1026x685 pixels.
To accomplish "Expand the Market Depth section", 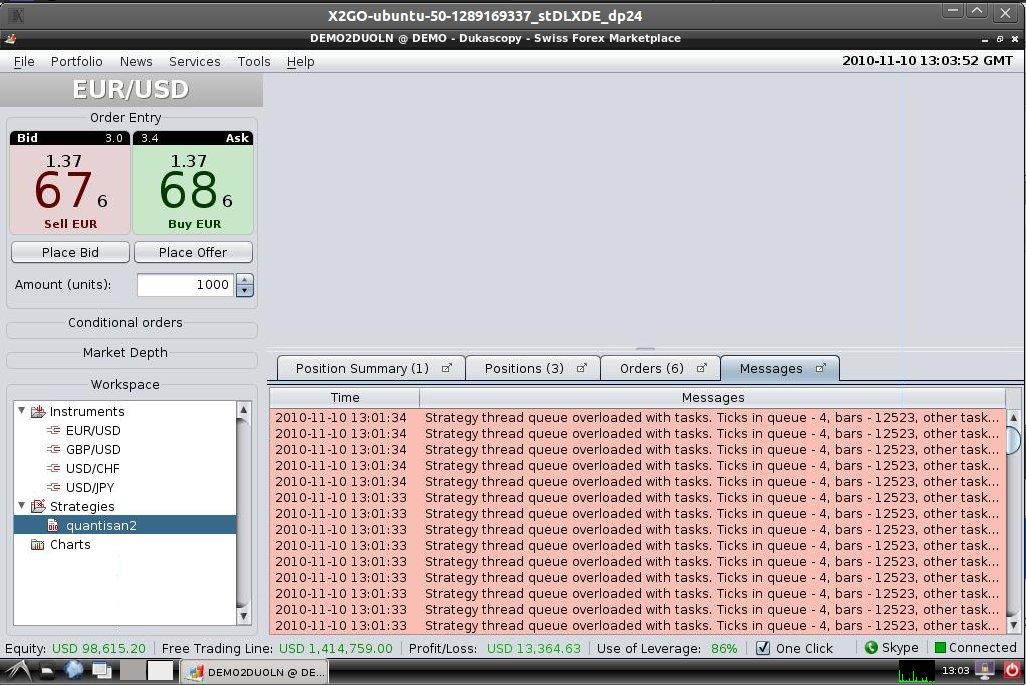I will tap(125, 353).
